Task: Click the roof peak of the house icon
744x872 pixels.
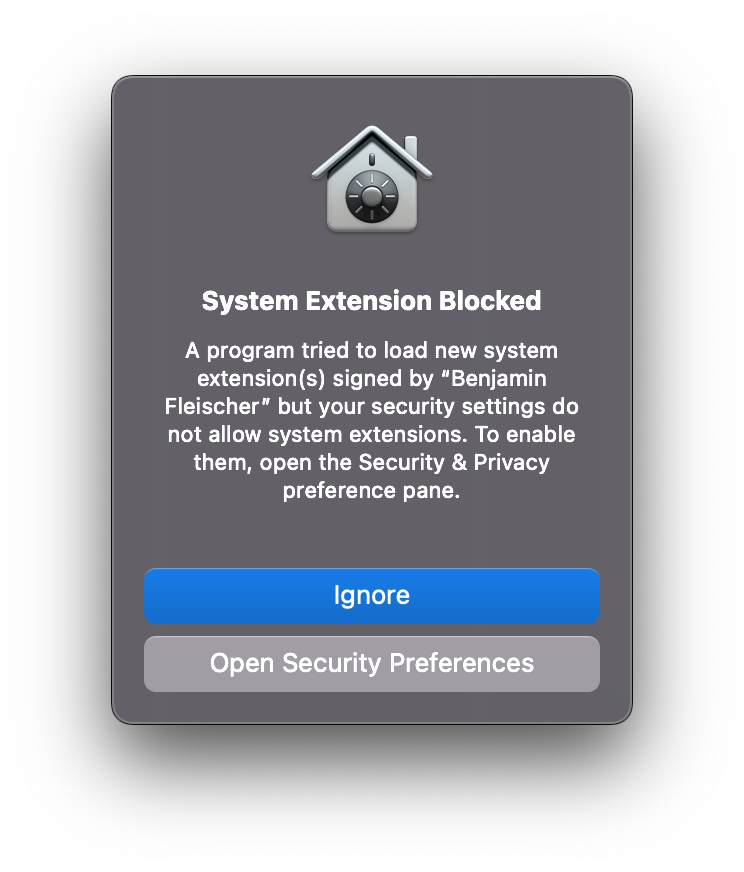Action: click(x=371, y=131)
